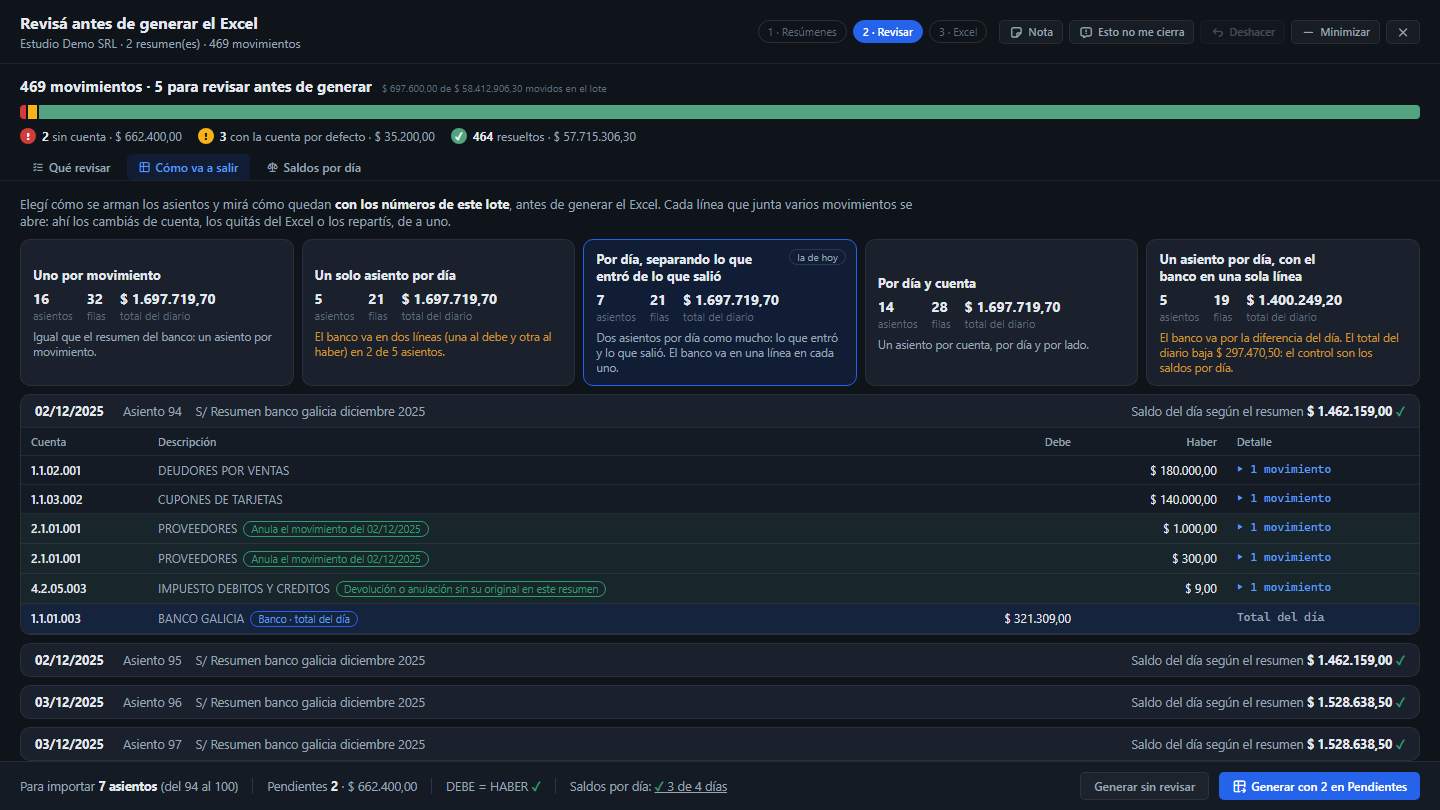The image size is (1440, 810).
Task: Collapse the Asiento 94 header
Action: [x=720, y=411]
